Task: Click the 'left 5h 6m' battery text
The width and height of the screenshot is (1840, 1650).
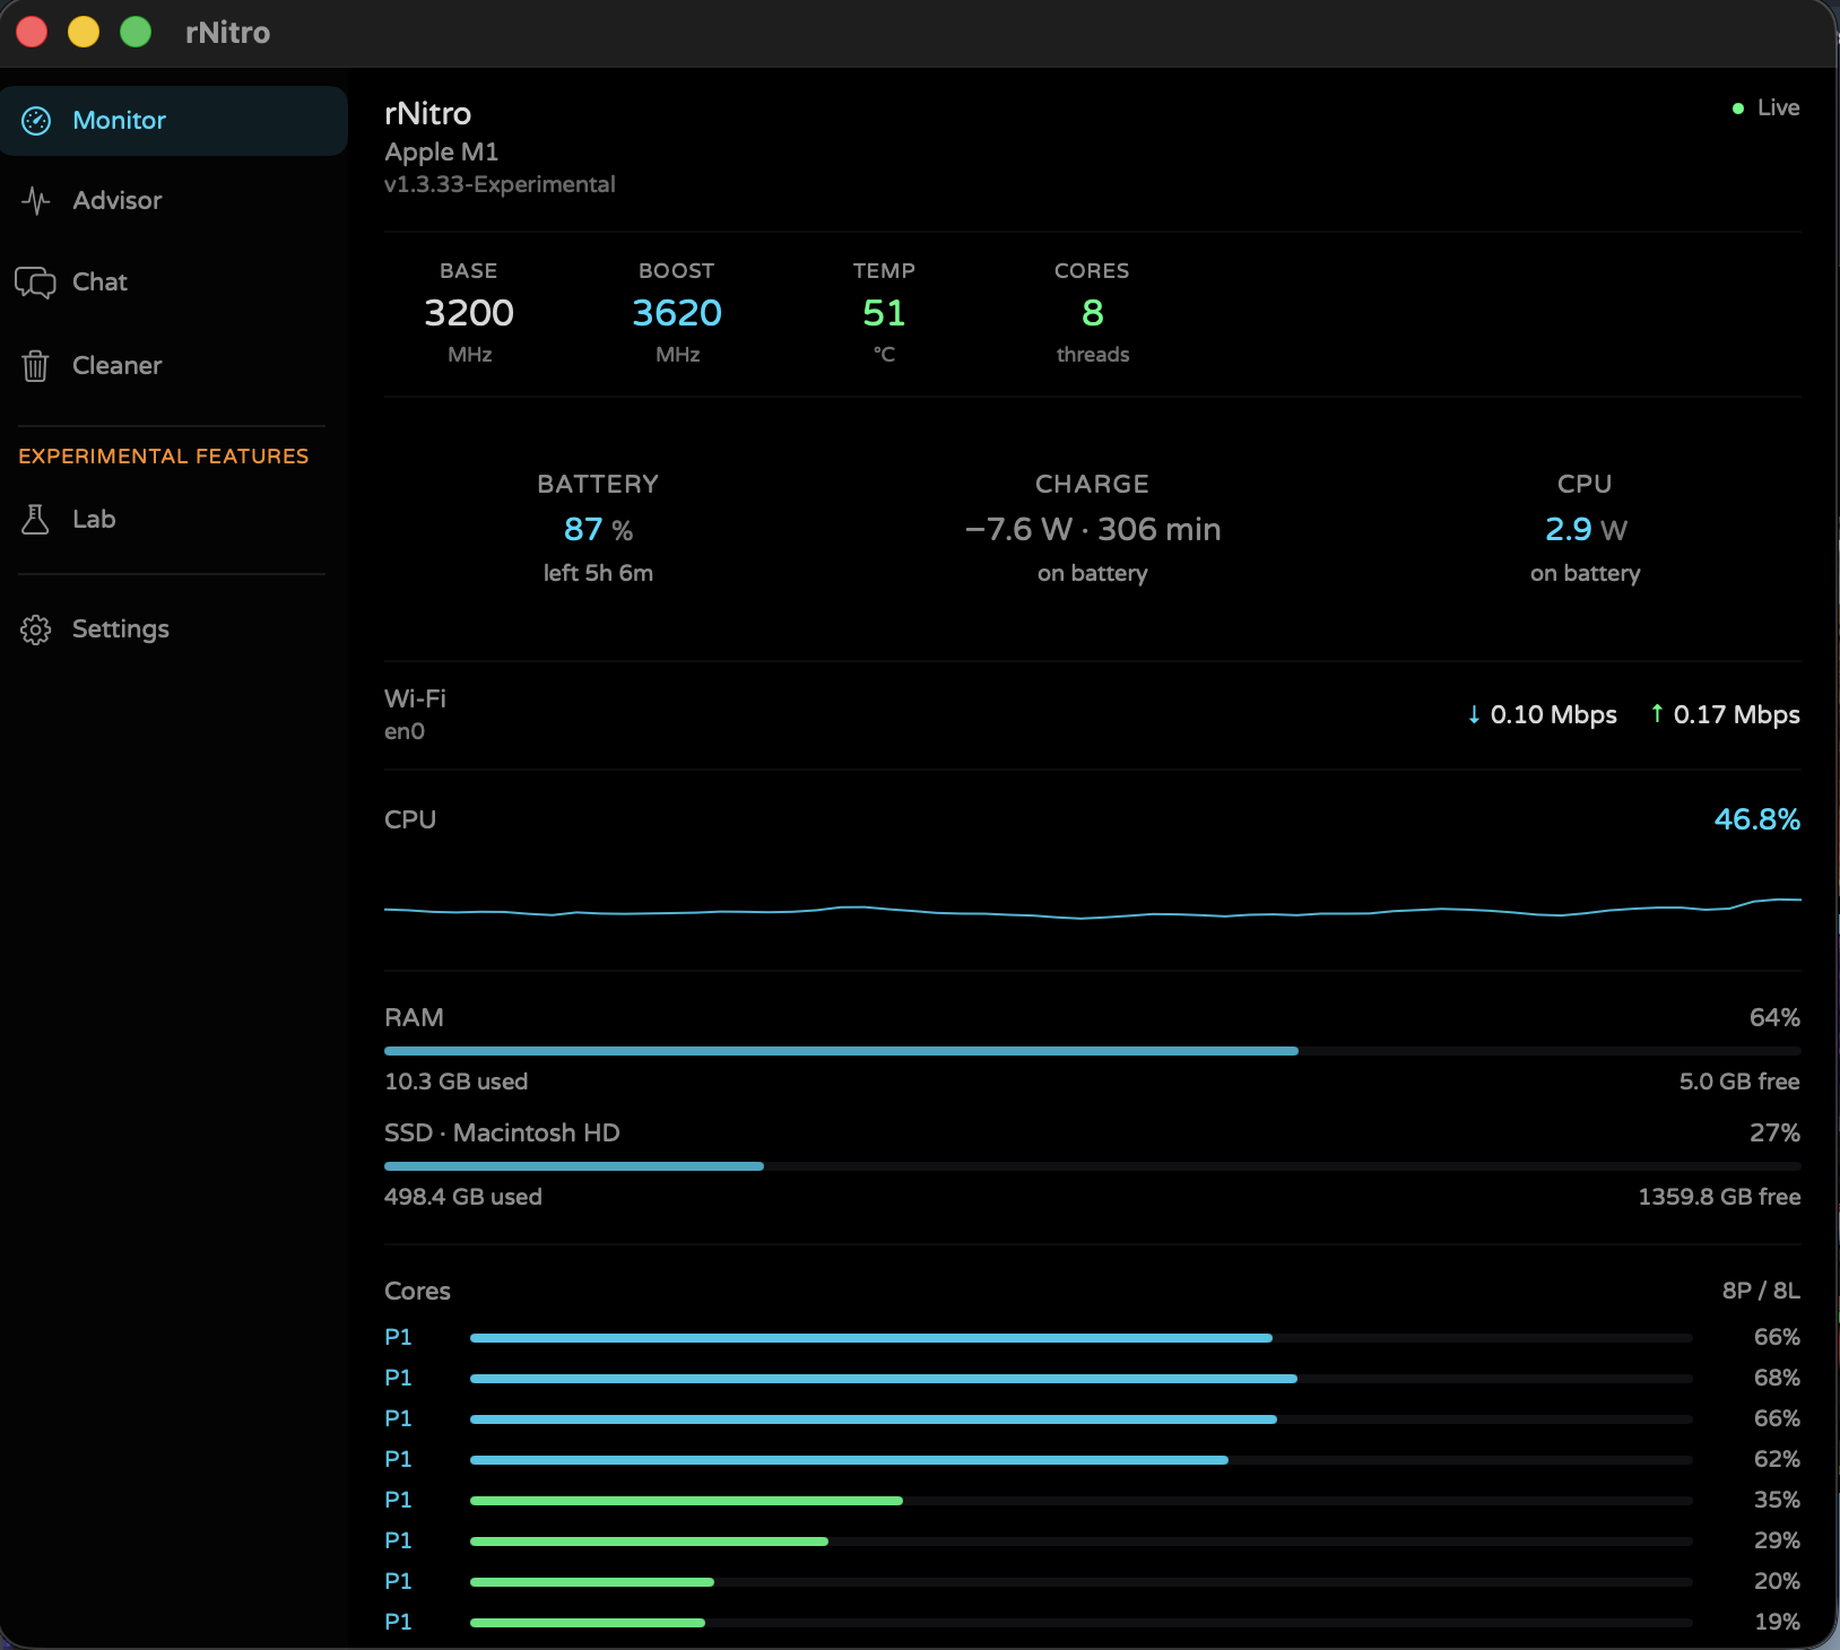Action: [598, 574]
